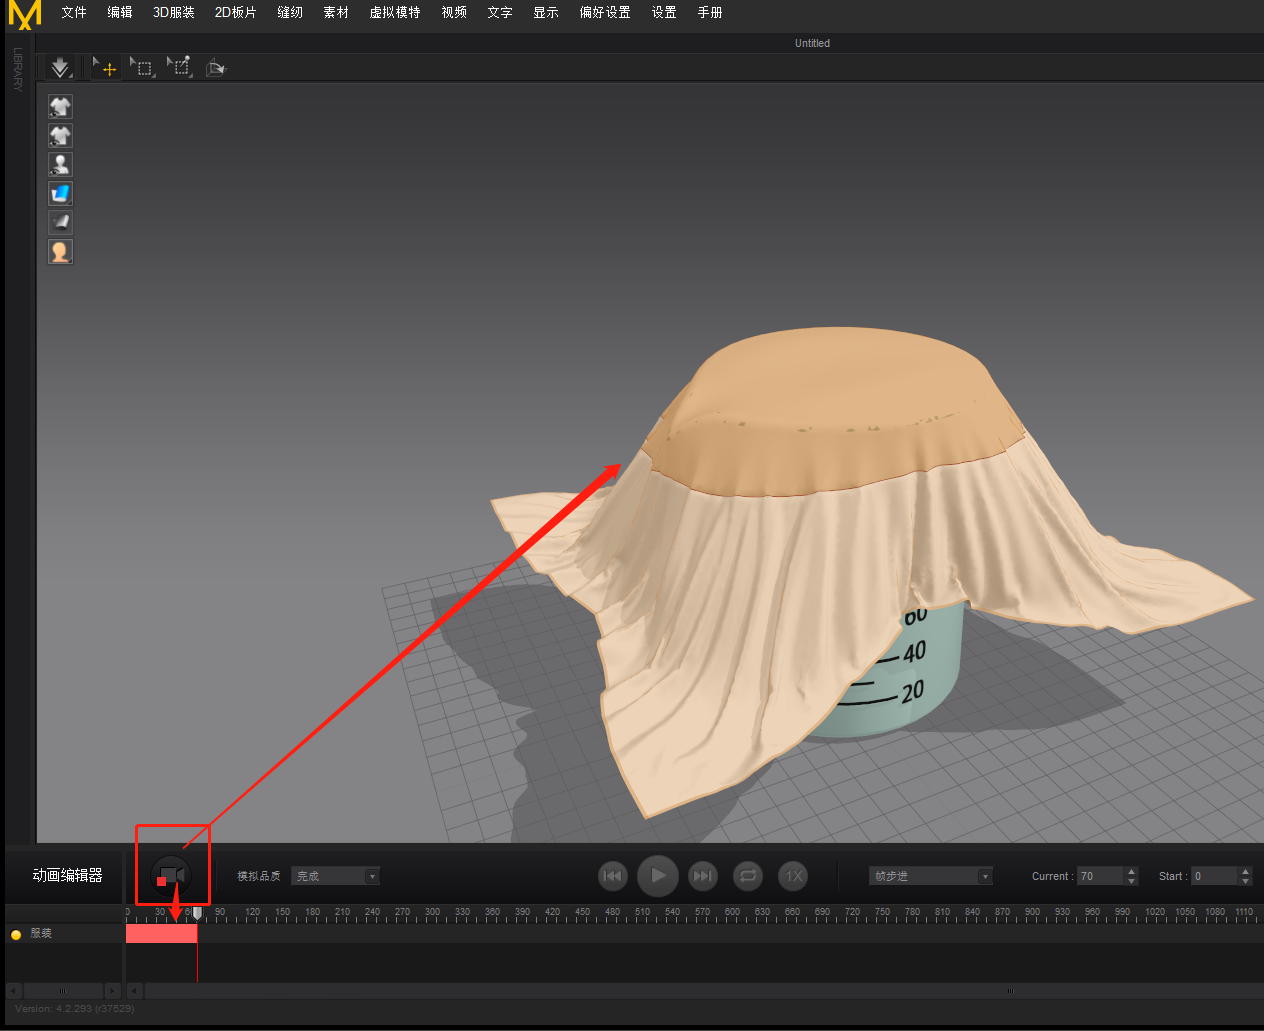Play the animation
1264x1031 pixels.
(658, 876)
